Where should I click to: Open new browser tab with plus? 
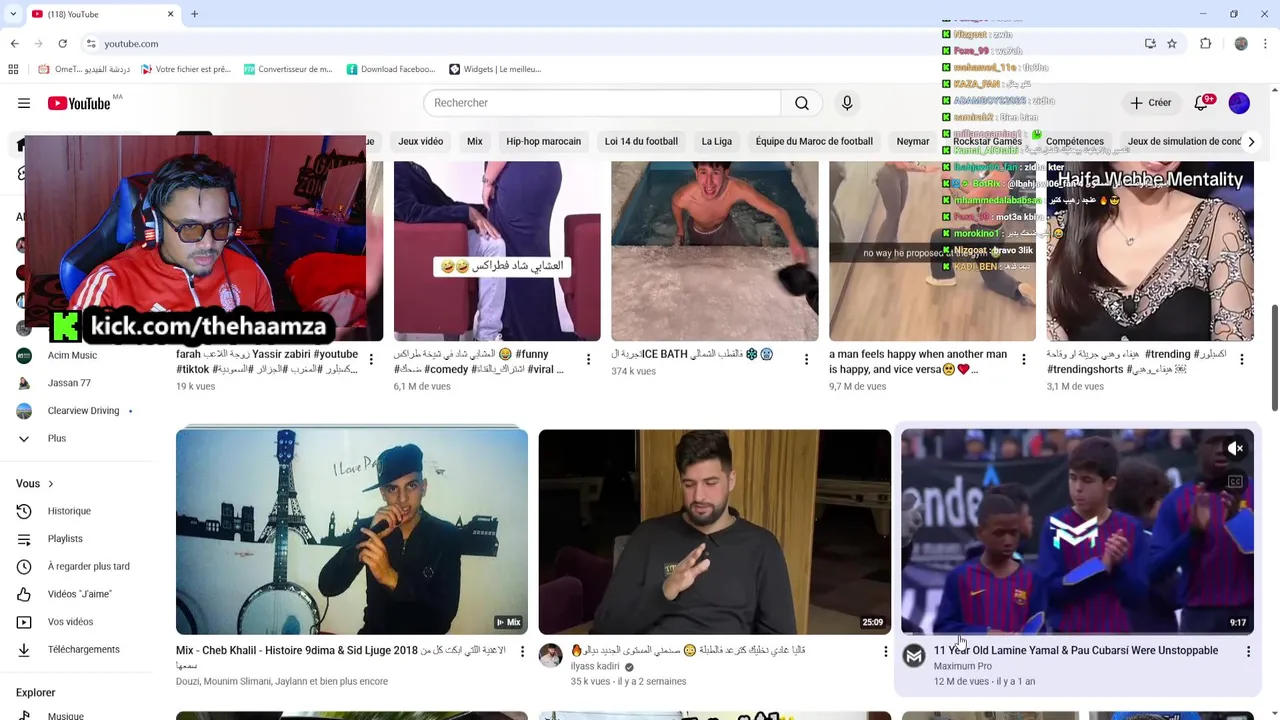point(194,14)
